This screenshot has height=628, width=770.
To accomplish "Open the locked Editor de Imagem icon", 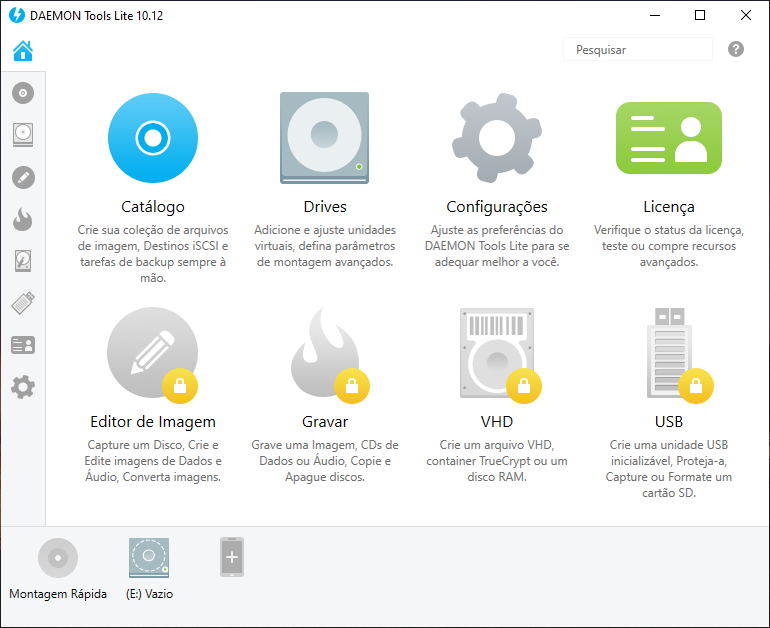I will tap(153, 353).
